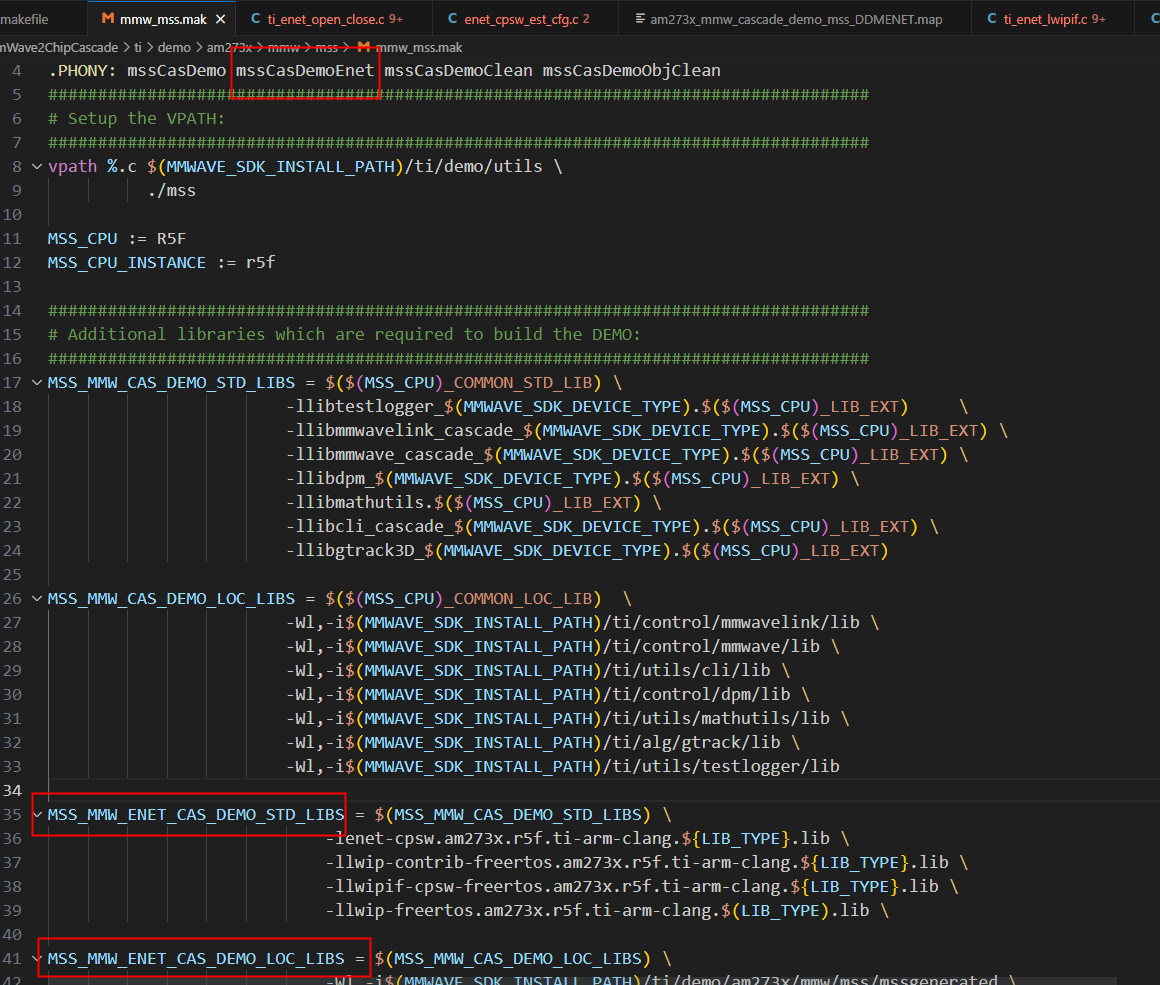Click the C icon on ti_enet_open_close.c tab

point(255,19)
